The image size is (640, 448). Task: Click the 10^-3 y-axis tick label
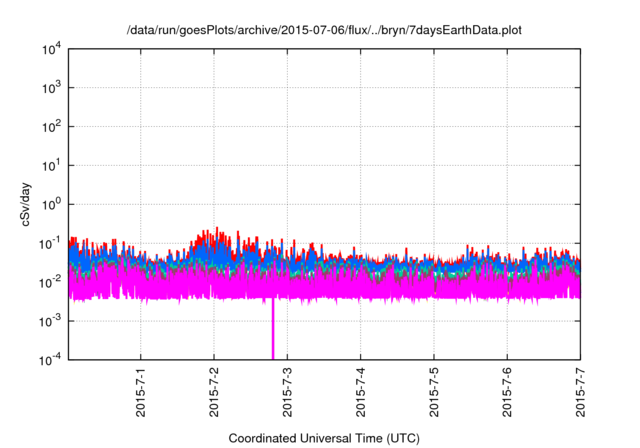click(50, 321)
